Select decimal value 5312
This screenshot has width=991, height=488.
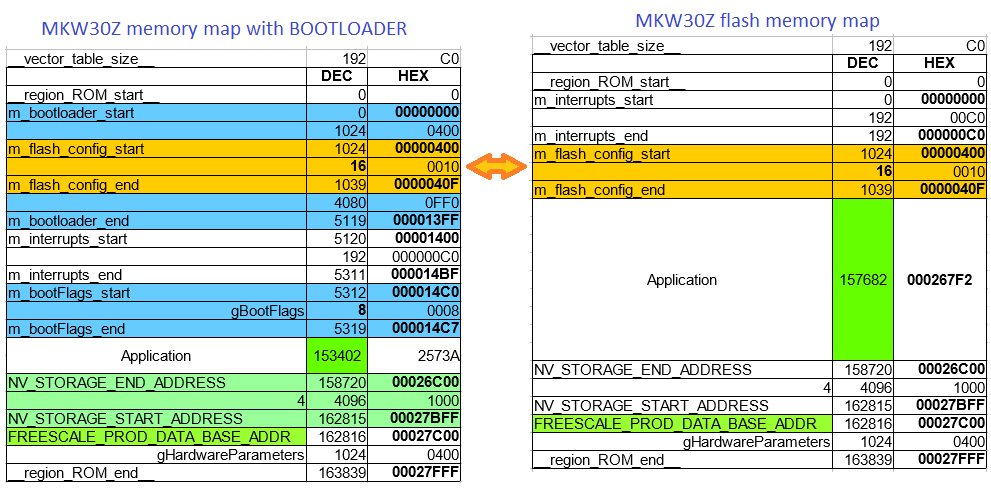pyautogui.click(x=350, y=293)
